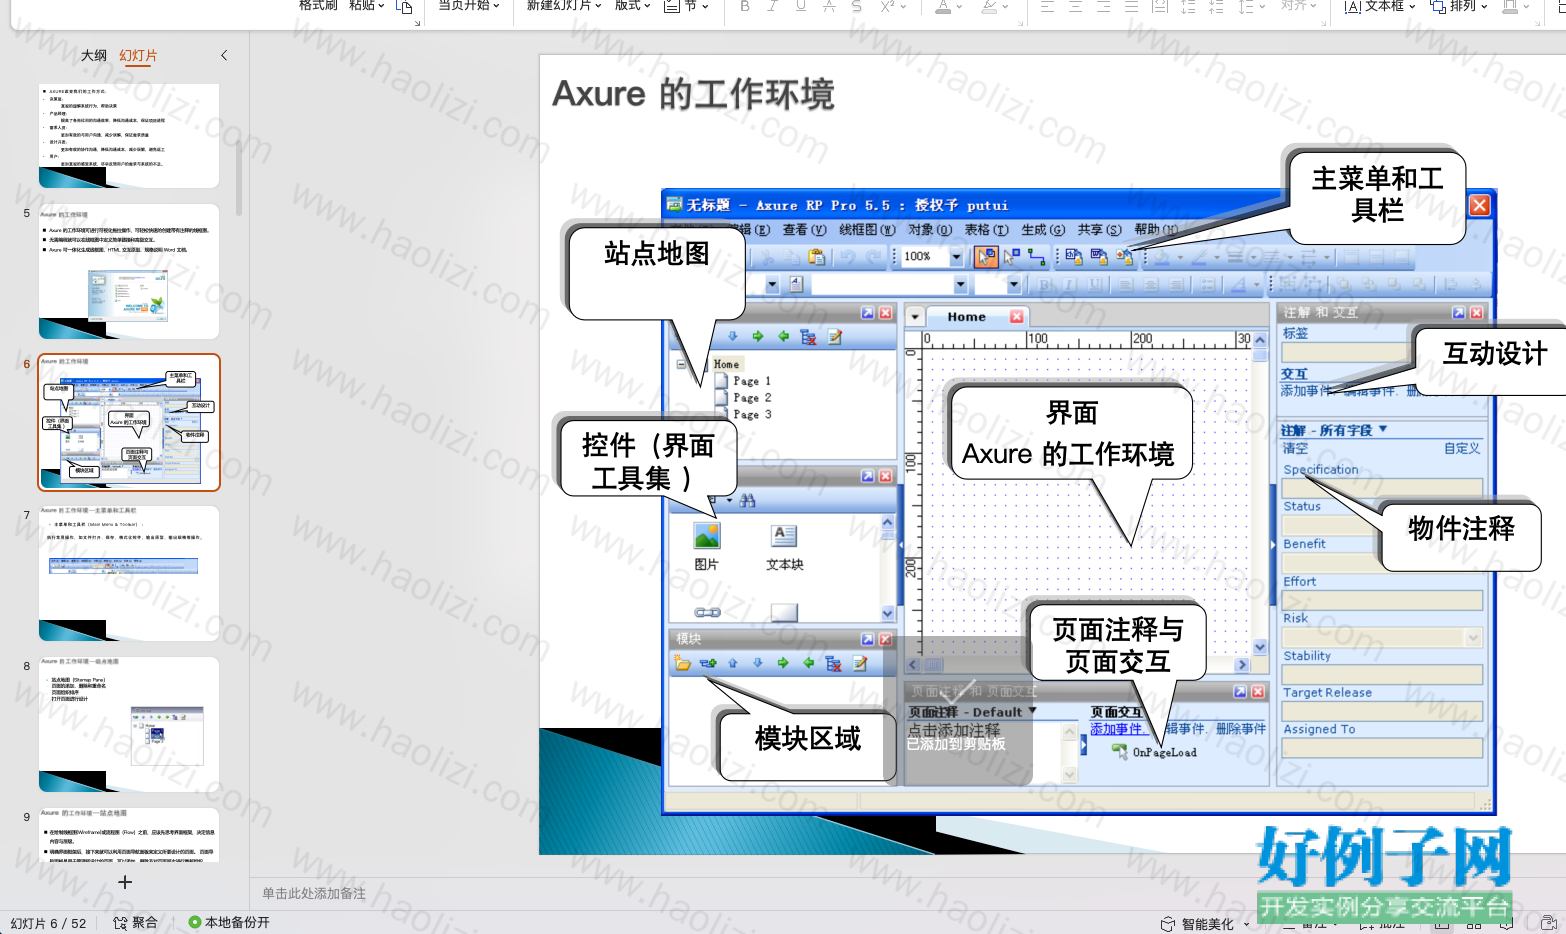Select the slide thumbnail above slide 5
Screen dimensions: 1566x934
(x=129, y=136)
